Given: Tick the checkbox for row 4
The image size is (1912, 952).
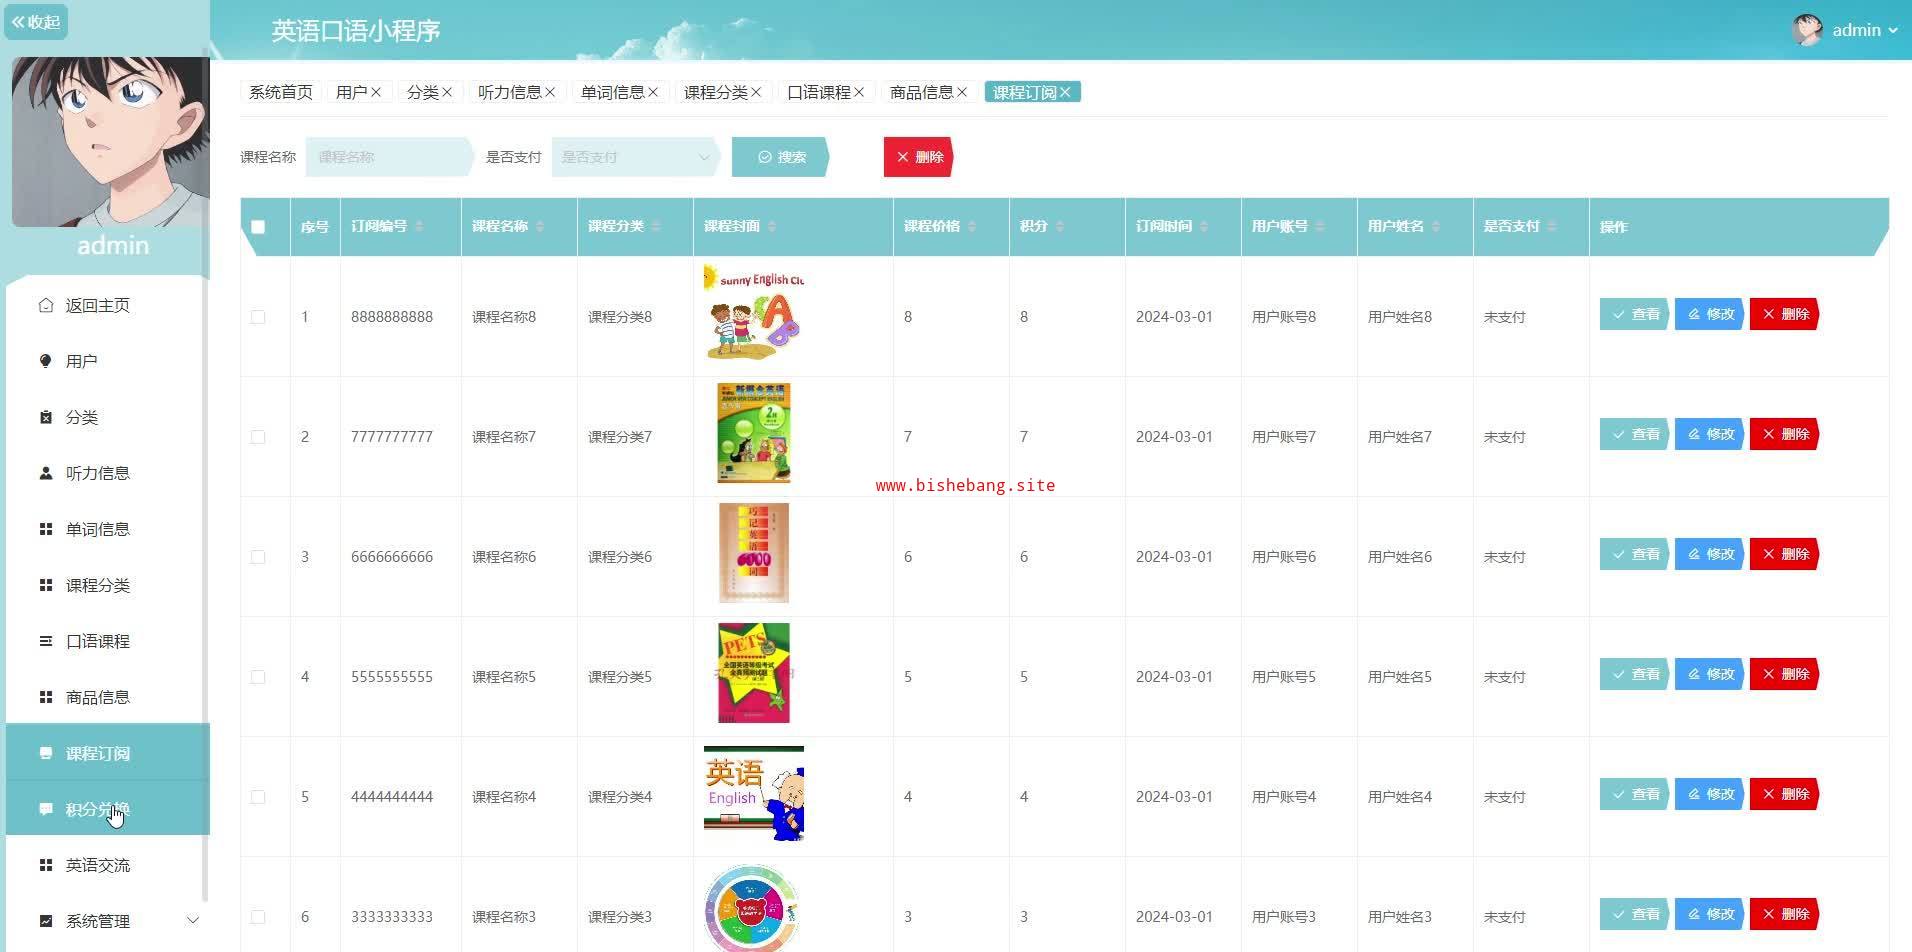Looking at the screenshot, I should point(258,677).
